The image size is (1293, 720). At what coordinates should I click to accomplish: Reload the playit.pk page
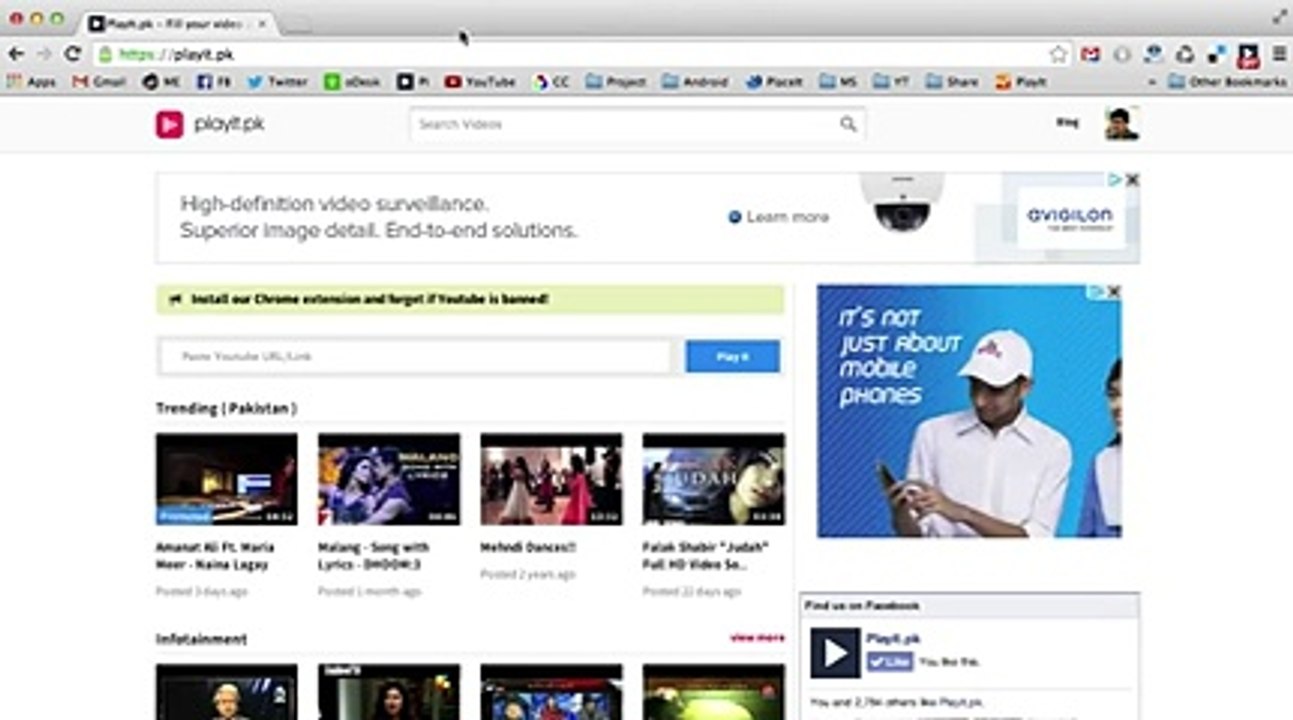(x=72, y=54)
